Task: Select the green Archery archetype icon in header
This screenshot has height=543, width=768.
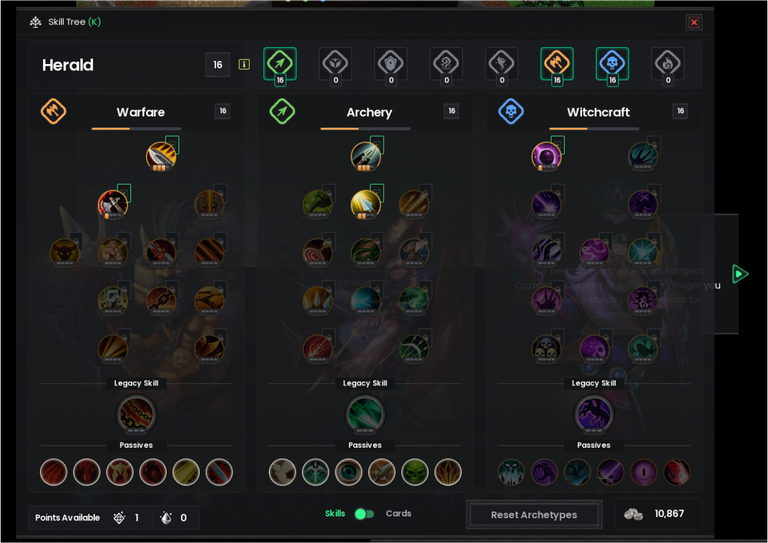Action: 280,63
